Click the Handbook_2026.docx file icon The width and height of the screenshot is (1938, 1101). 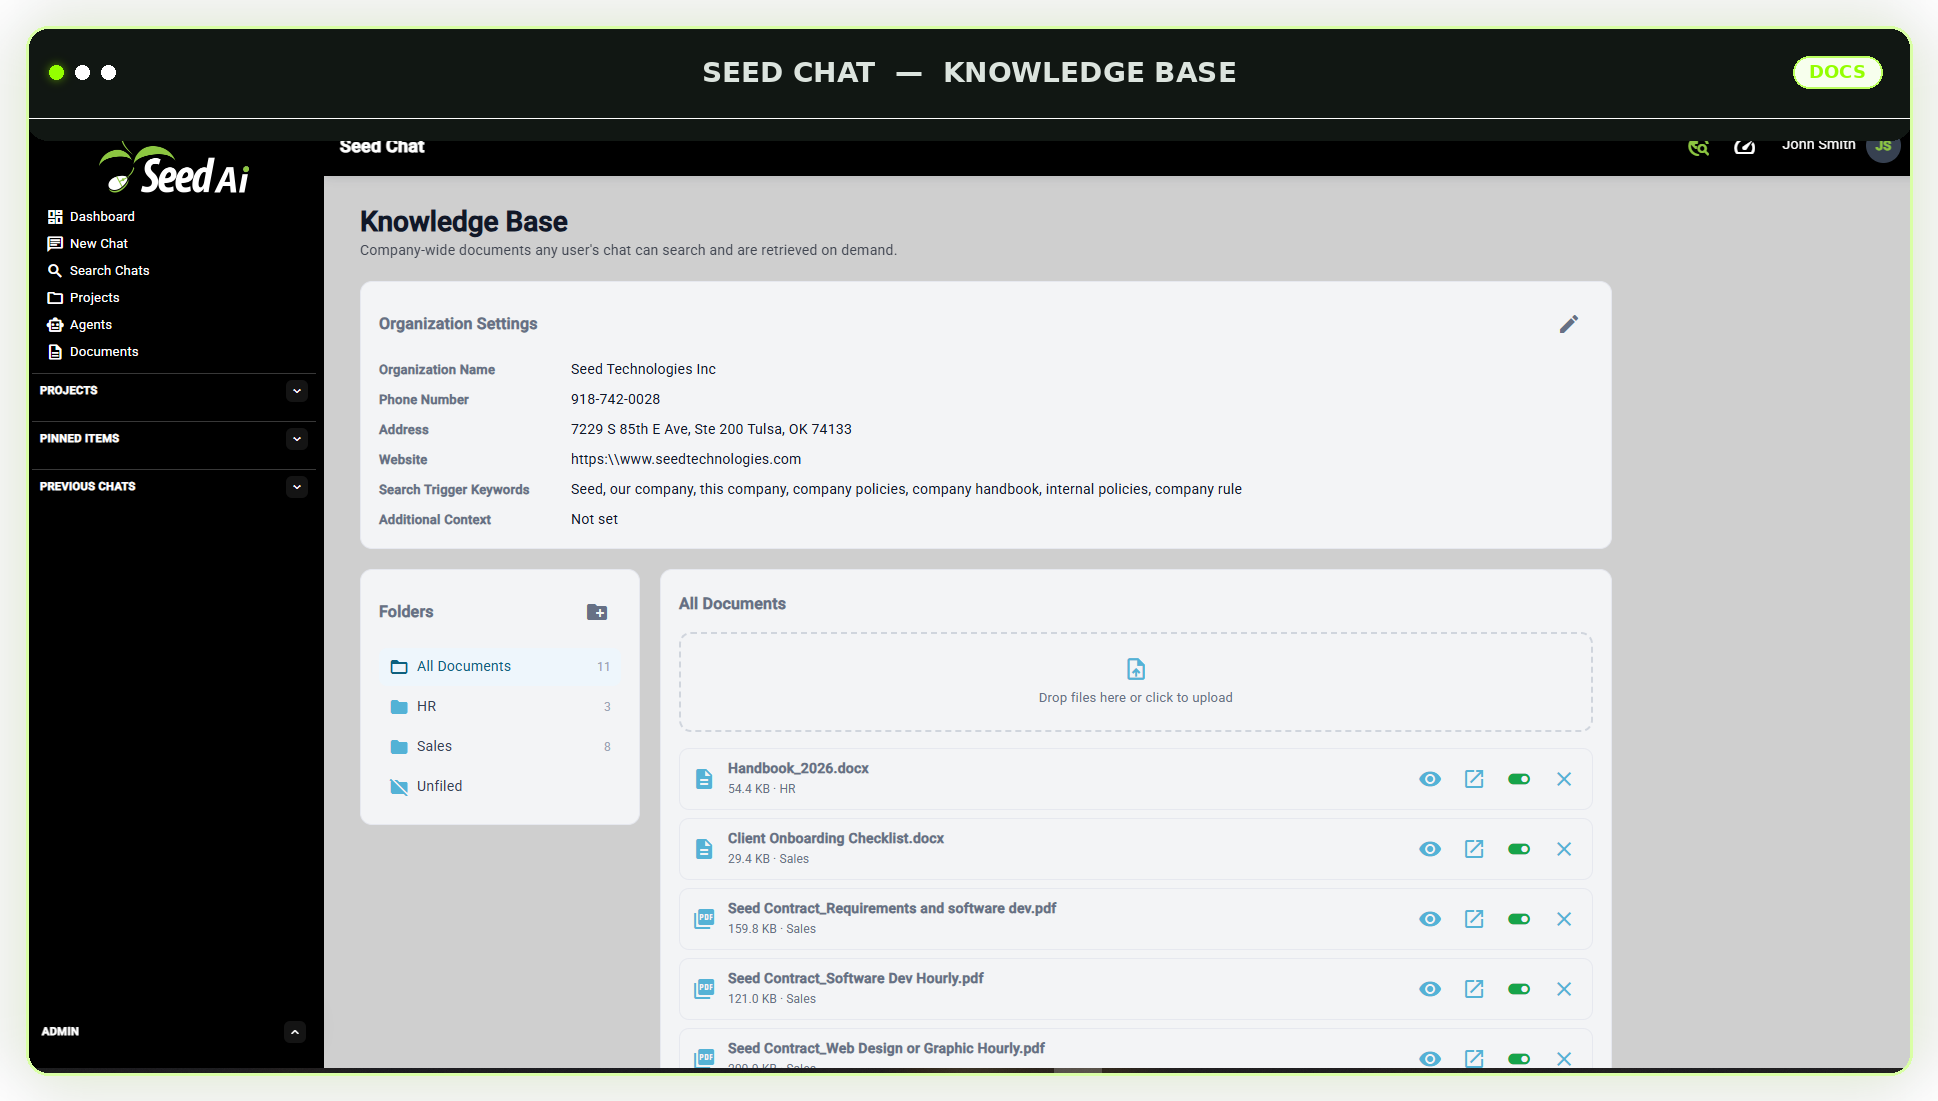[x=704, y=779]
